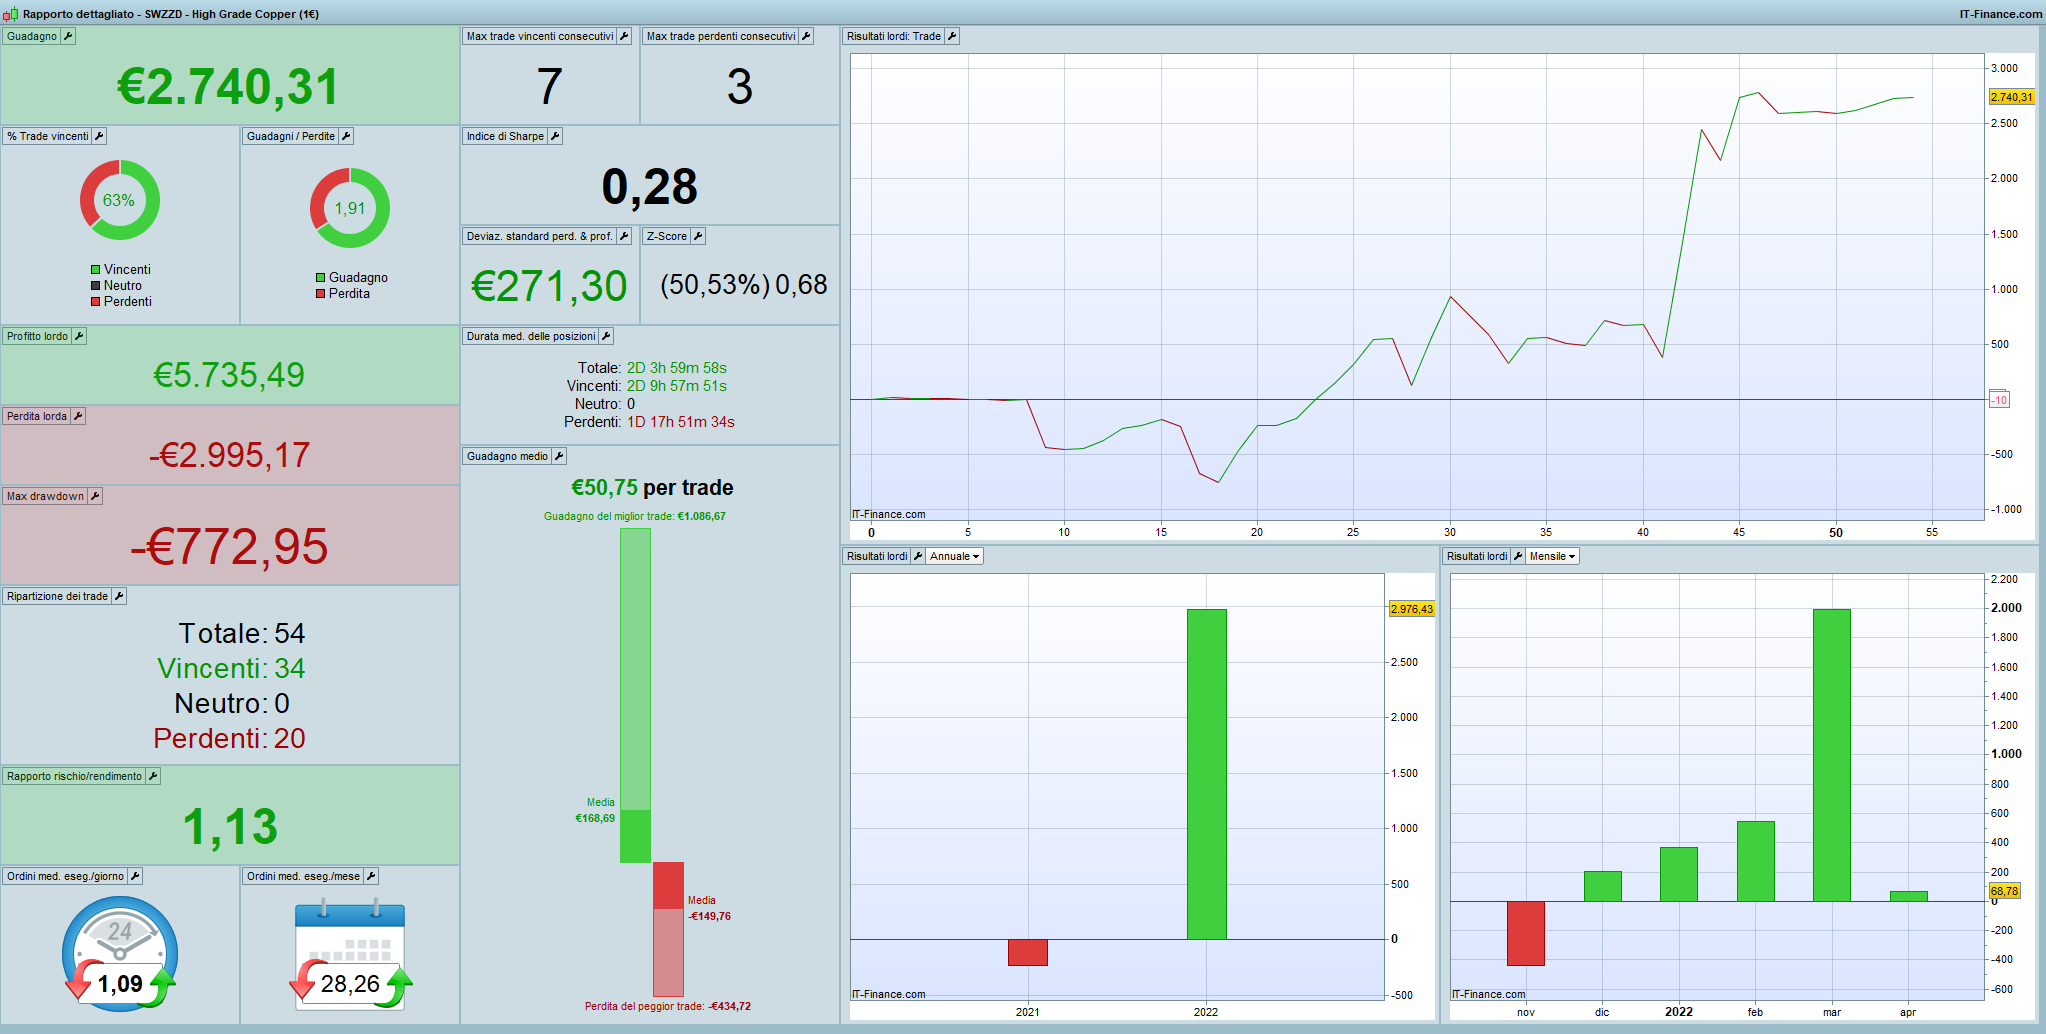Click the Sharpe value 0,28

(x=650, y=187)
